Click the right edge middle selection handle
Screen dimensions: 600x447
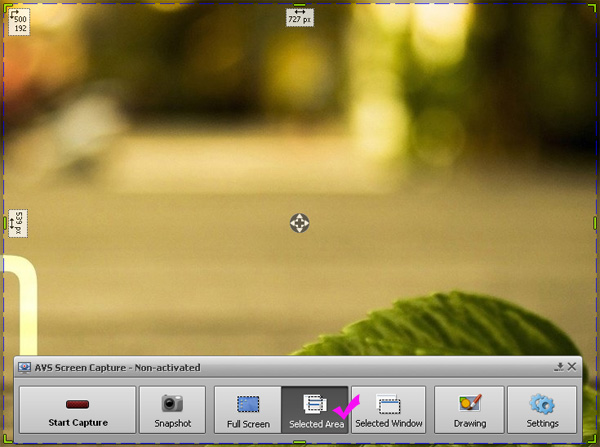(595, 223)
